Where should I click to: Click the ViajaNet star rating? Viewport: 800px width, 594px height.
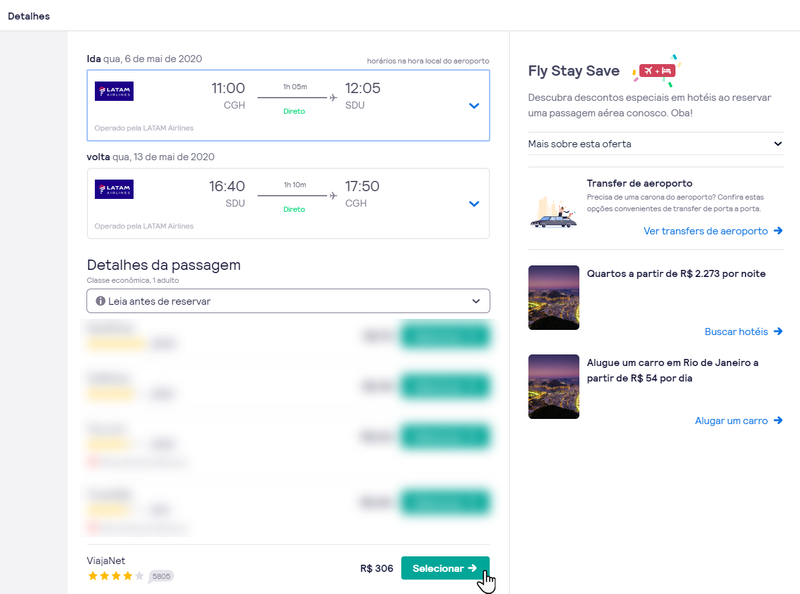coord(115,576)
